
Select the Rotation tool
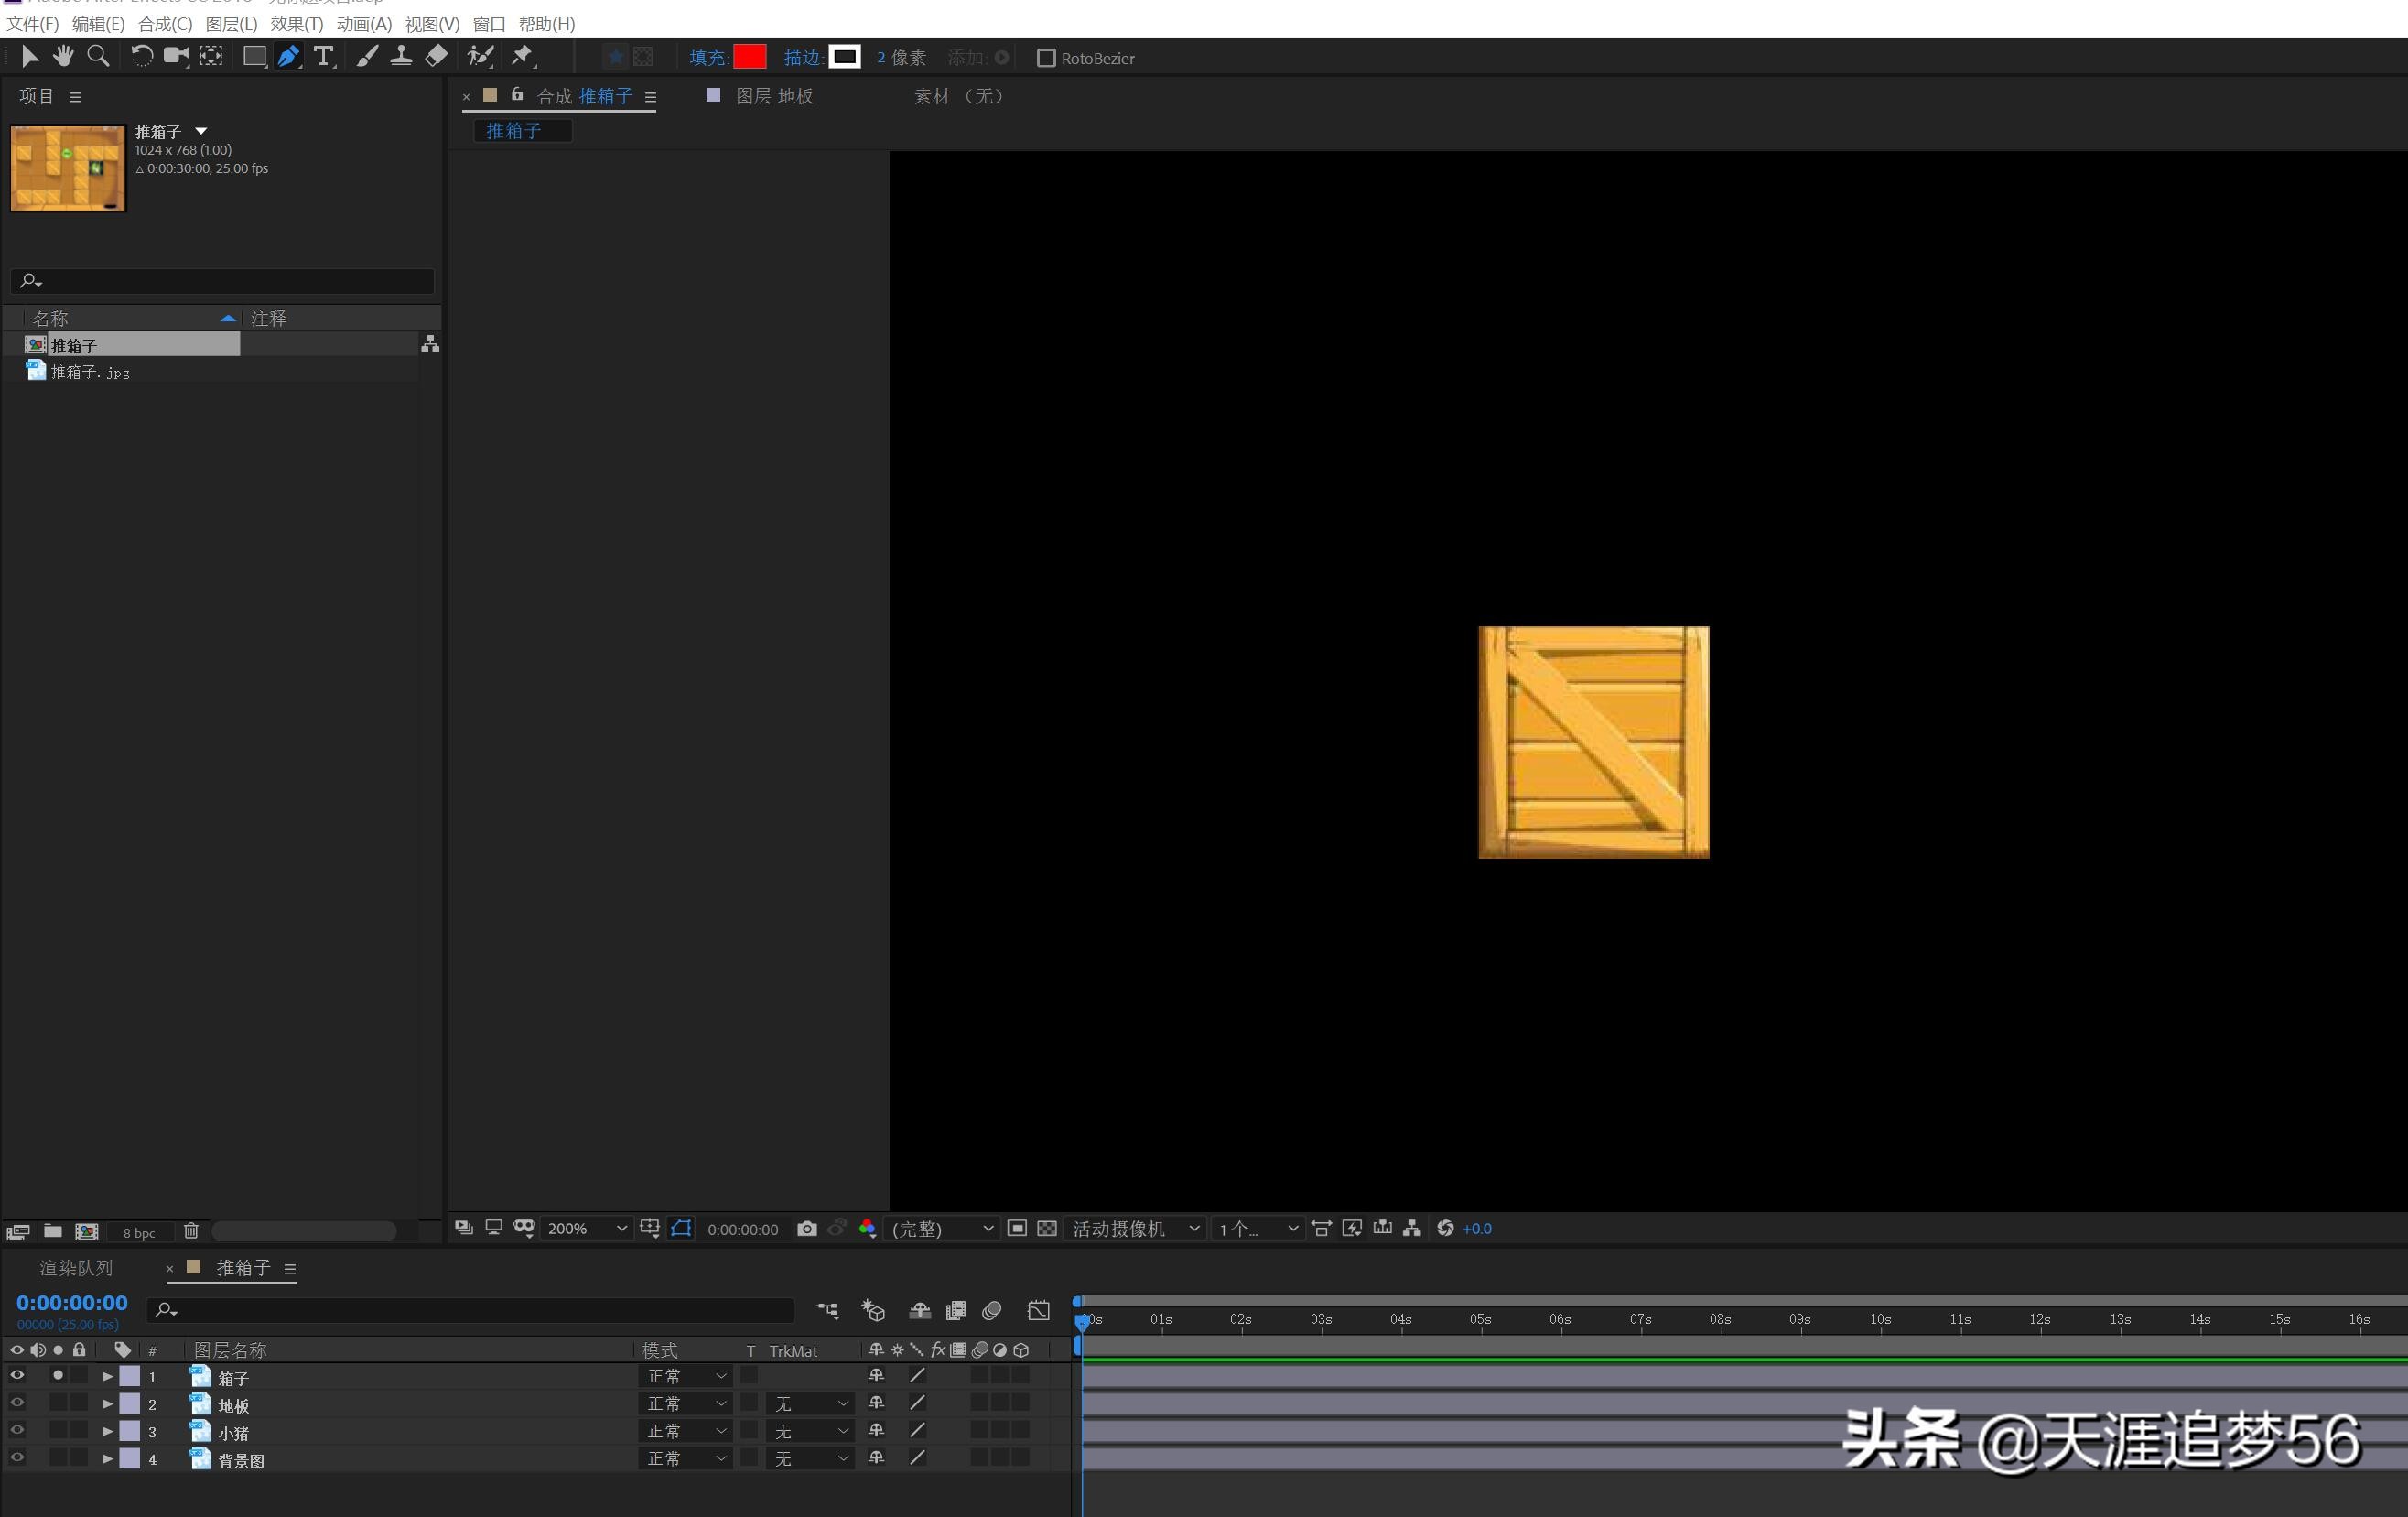142,57
